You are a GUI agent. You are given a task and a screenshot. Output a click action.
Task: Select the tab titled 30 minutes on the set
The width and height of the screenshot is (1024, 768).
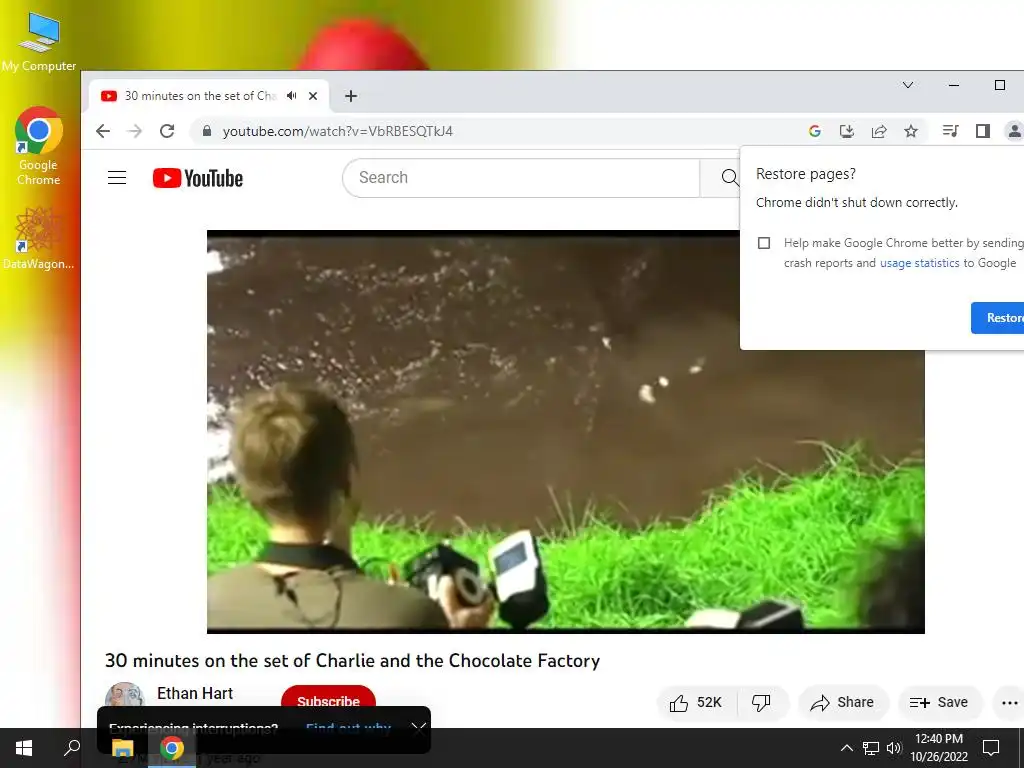[x=208, y=96]
